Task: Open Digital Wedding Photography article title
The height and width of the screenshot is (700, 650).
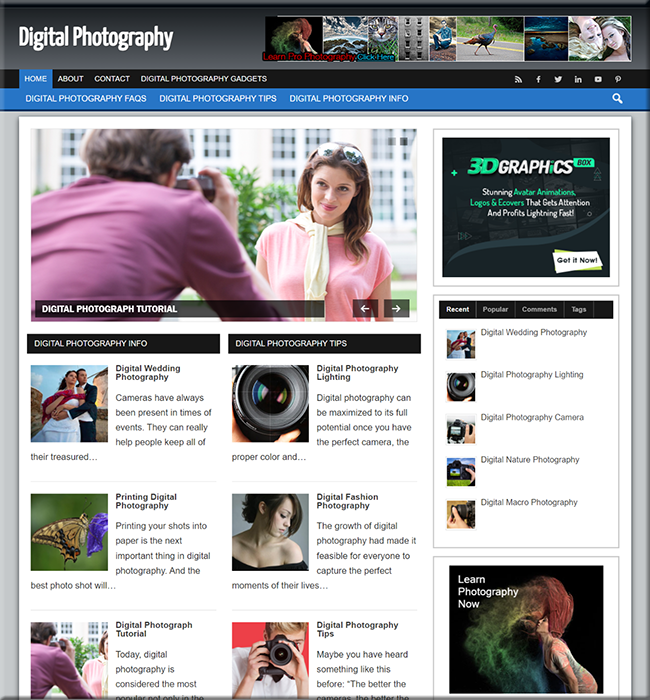Action: click(148, 373)
